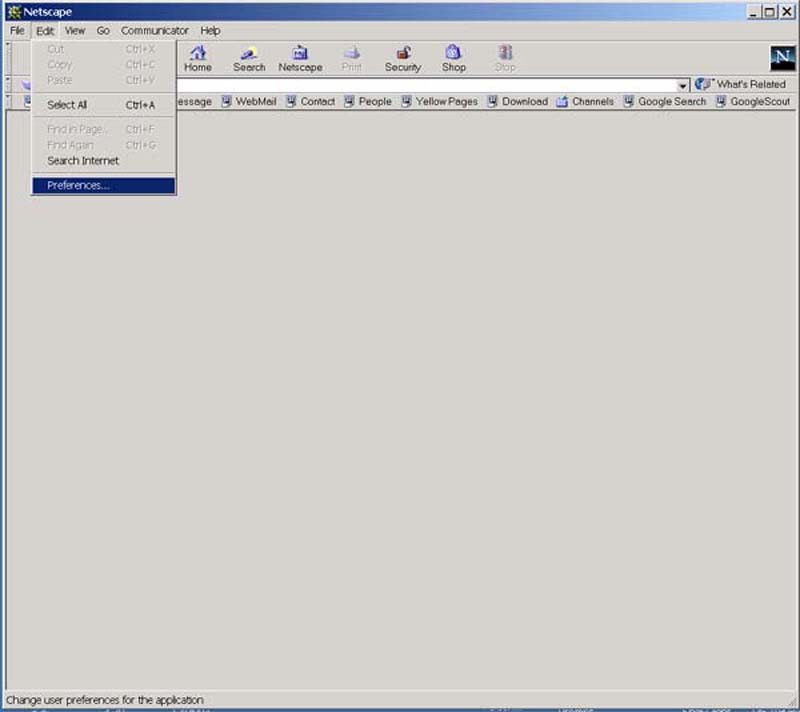Click the Netscape N logo icon

(782, 58)
